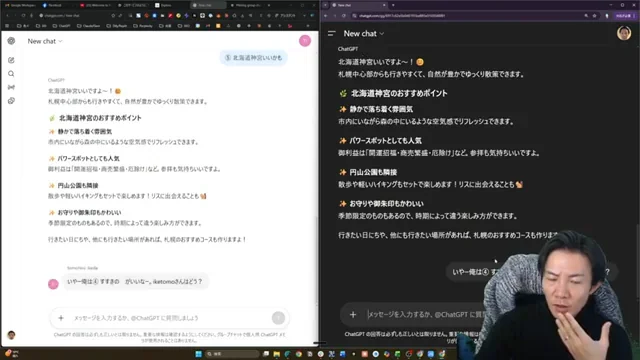Click the send arrow button in left window
The width and height of the screenshot is (640, 360).
point(278,318)
